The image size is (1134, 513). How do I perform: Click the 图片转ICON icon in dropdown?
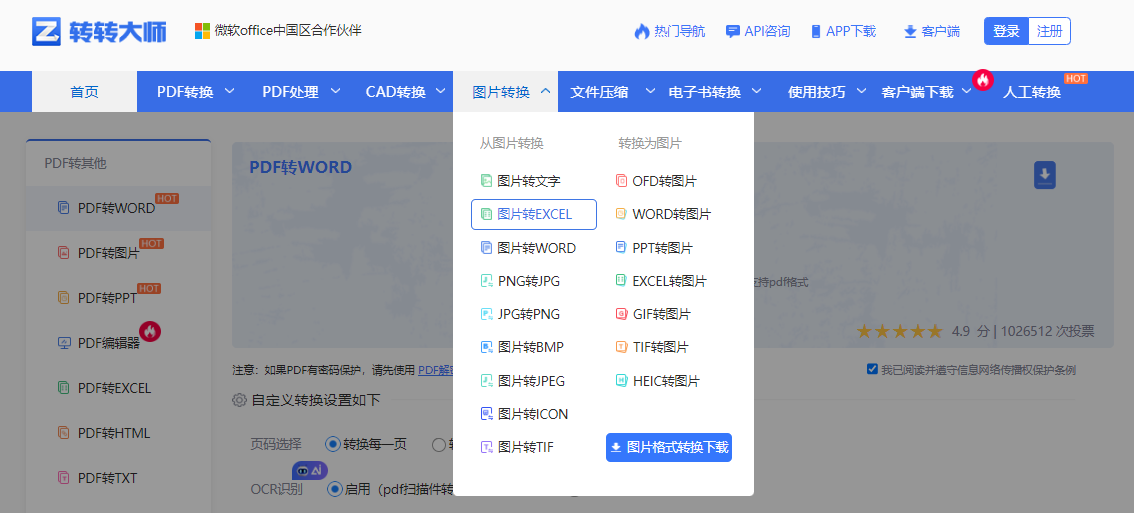(487, 414)
